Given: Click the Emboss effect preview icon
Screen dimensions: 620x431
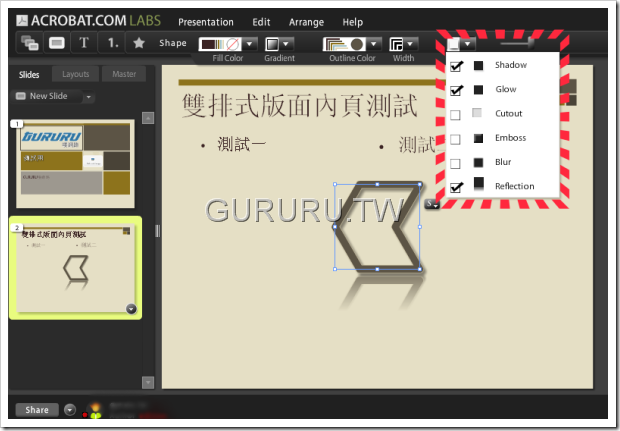Looking at the screenshot, I should click(x=478, y=138).
